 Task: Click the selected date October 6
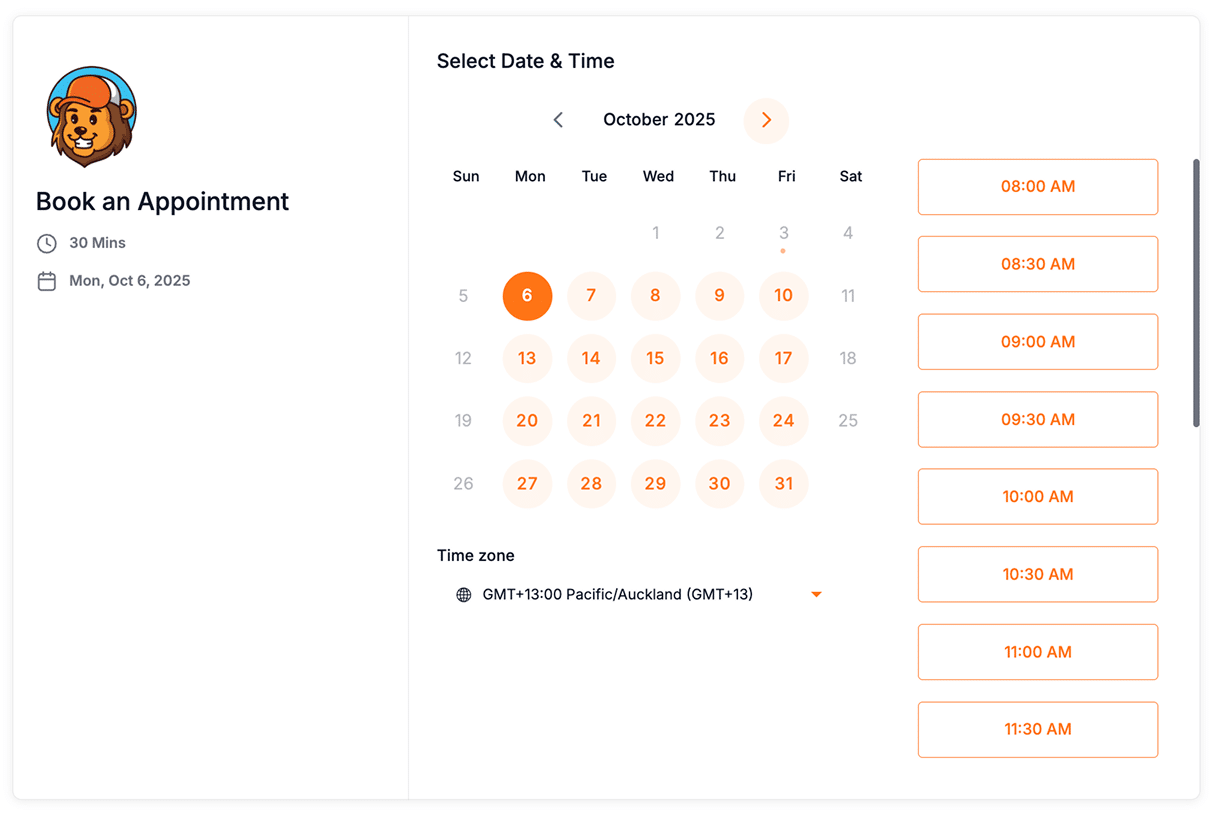(527, 296)
